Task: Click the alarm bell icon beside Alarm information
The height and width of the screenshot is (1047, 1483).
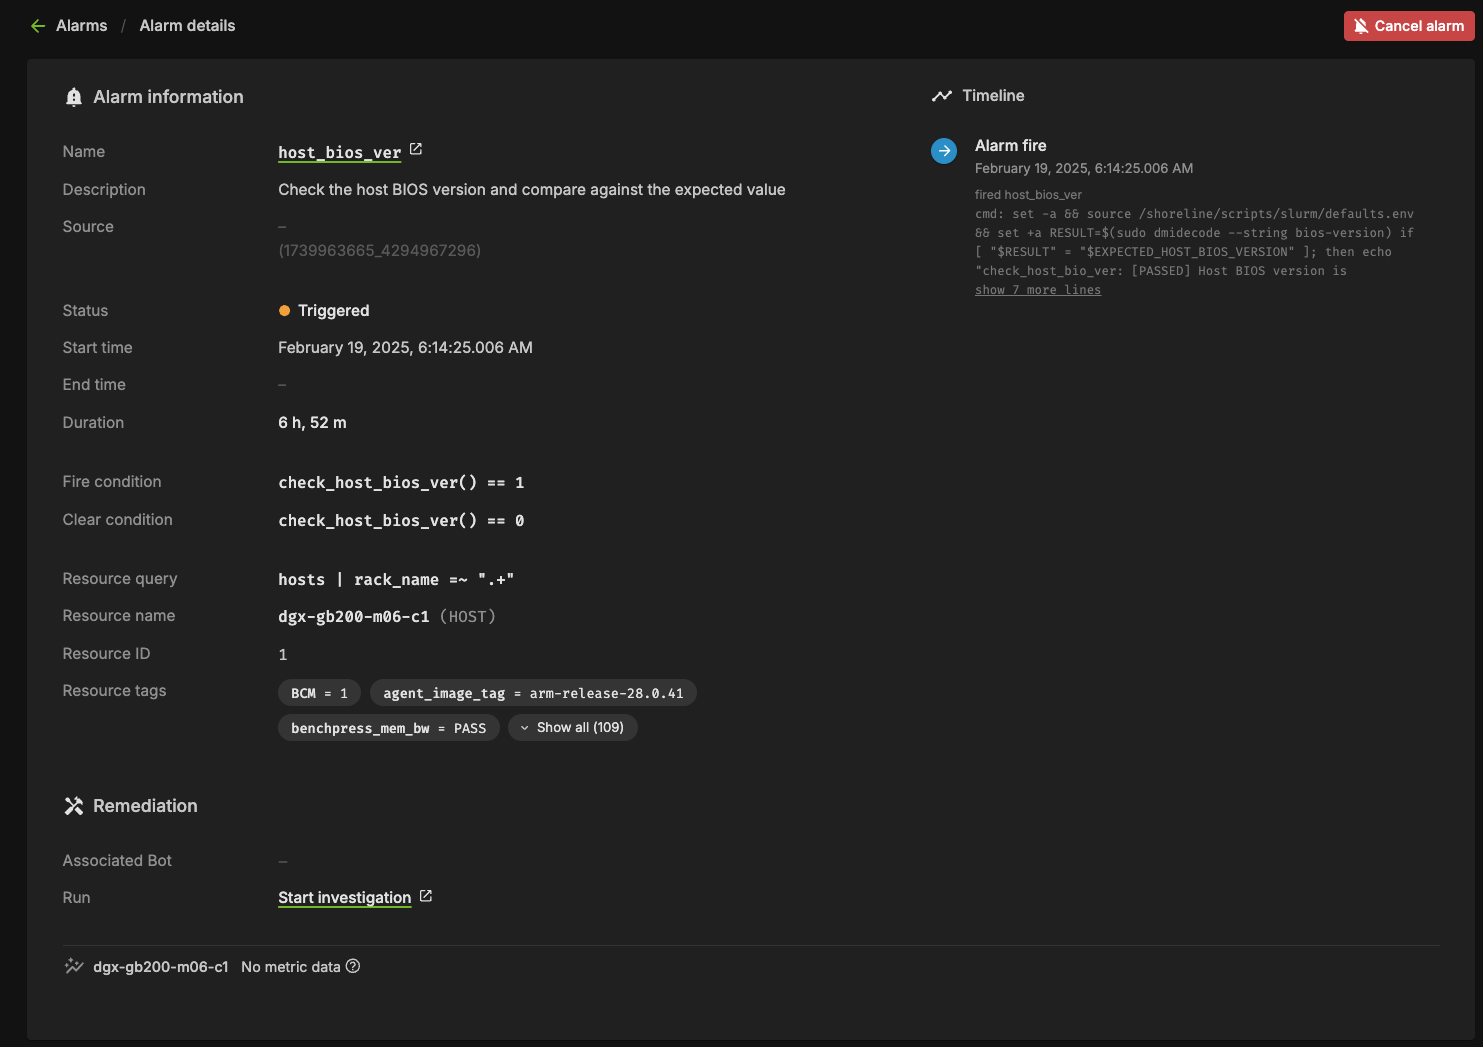Action: coord(73,97)
